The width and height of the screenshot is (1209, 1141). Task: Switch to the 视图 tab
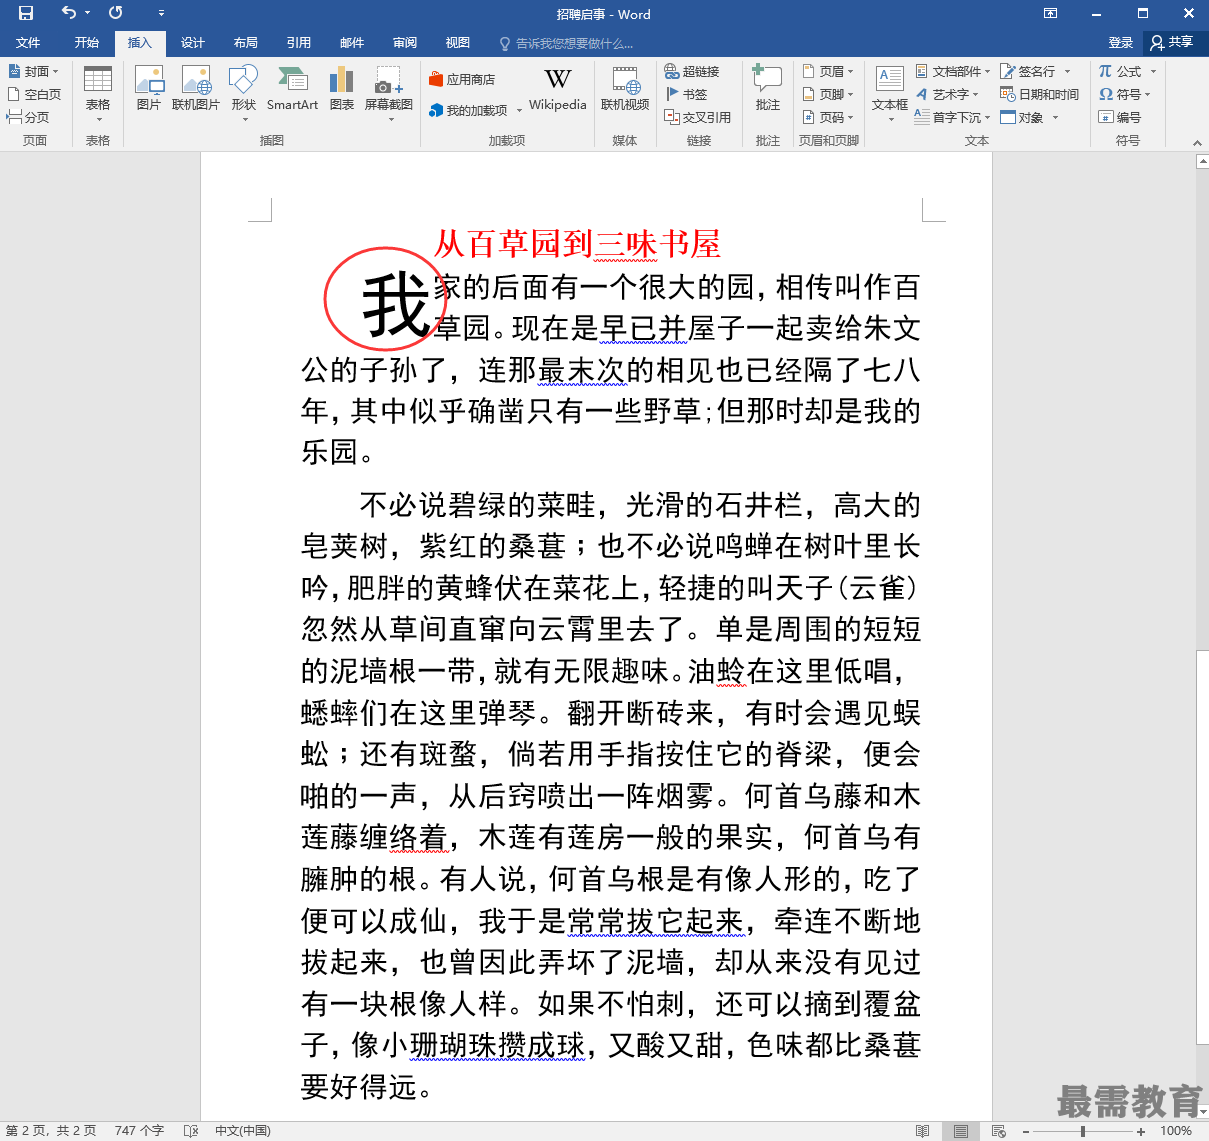[458, 43]
